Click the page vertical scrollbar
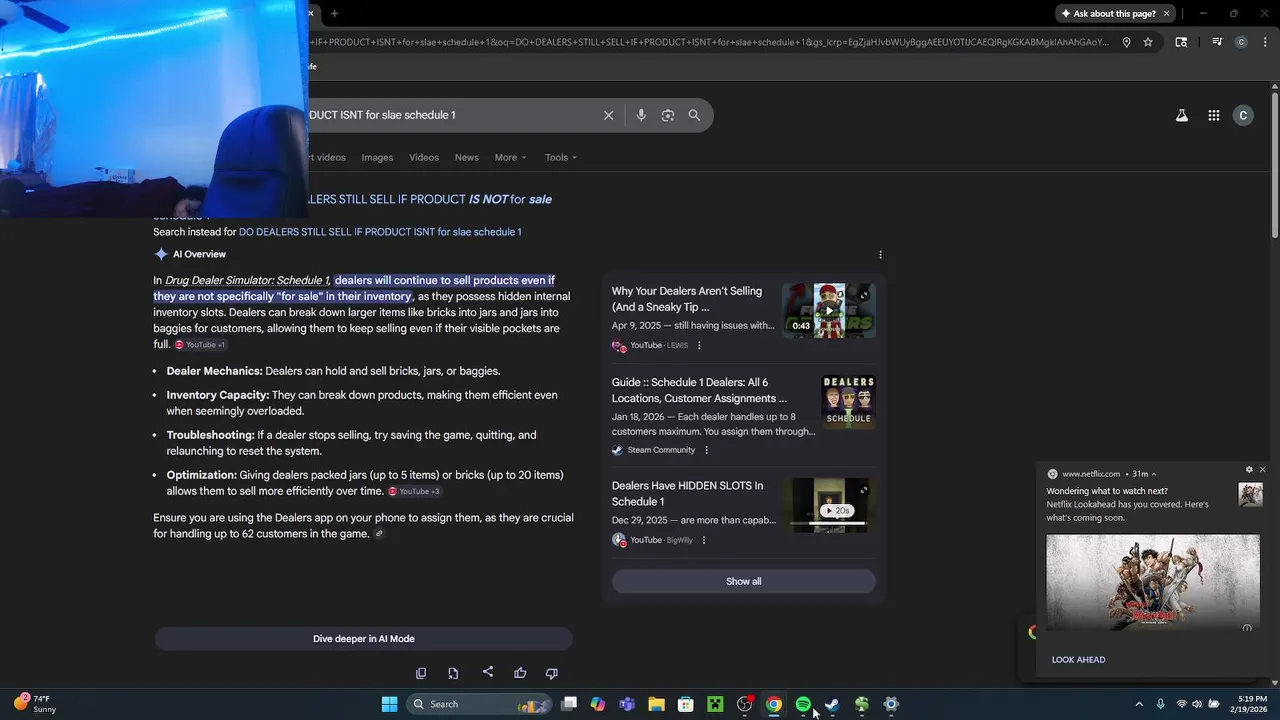The height and width of the screenshot is (720, 1280). (1274, 165)
